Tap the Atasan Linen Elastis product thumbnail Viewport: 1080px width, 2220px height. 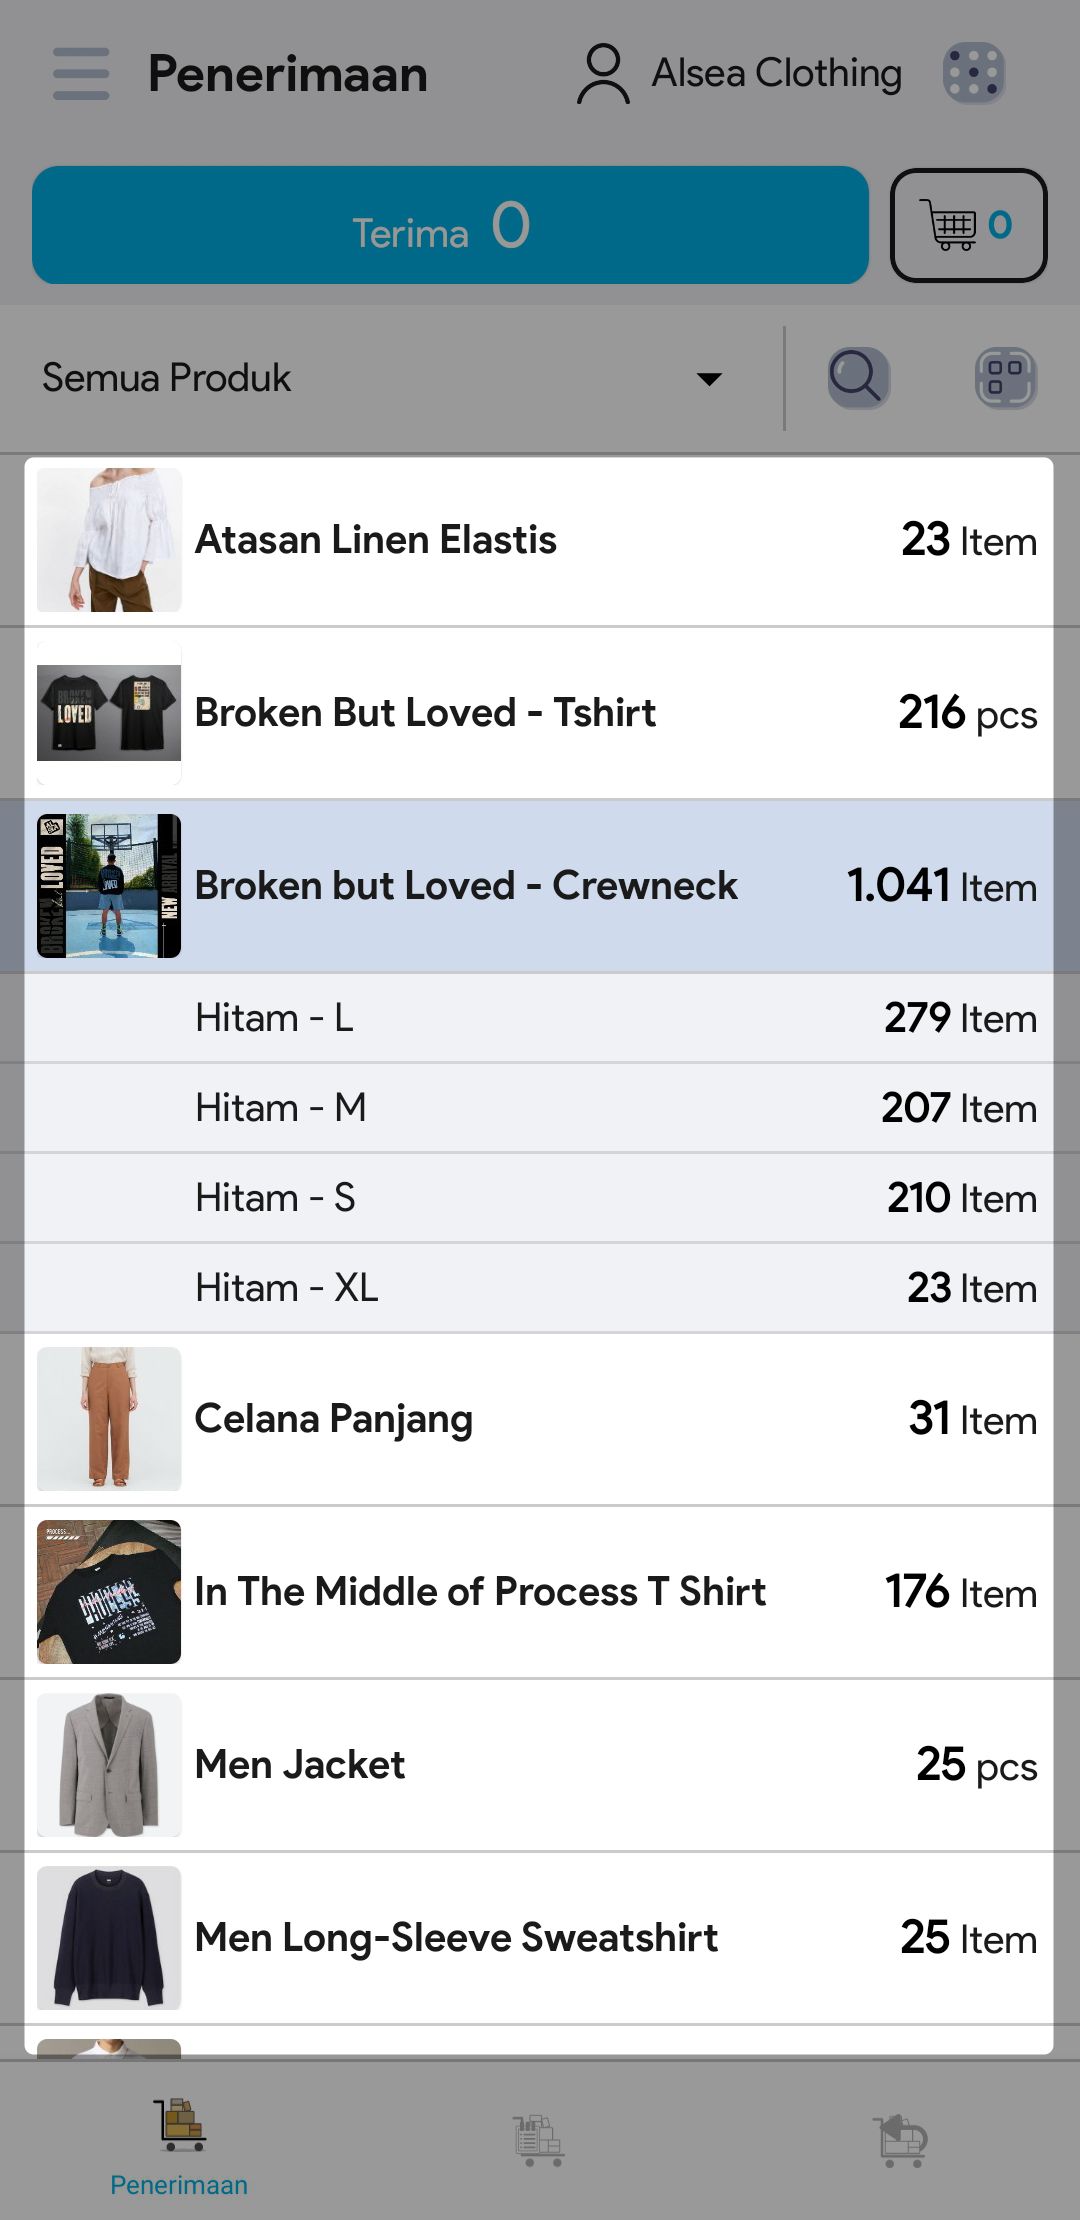coord(109,540)
